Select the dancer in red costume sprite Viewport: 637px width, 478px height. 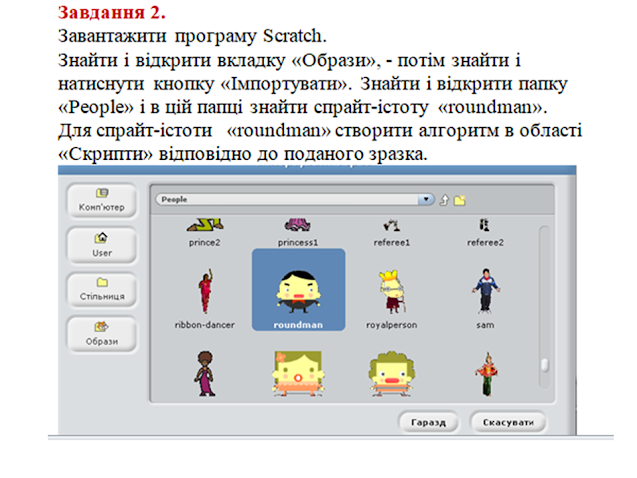pyautogui.click(x=486, y=374)
